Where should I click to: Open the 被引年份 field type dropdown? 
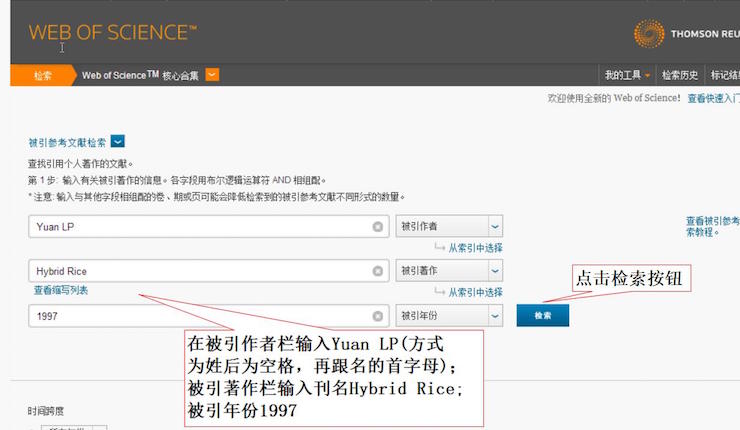(449, 316)
